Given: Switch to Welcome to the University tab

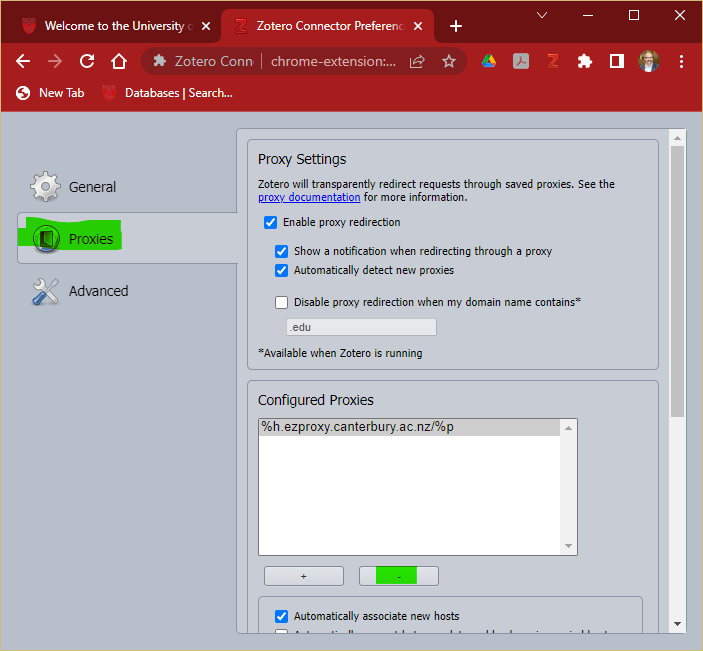Looking at the screenshot, I should point(112,26).
